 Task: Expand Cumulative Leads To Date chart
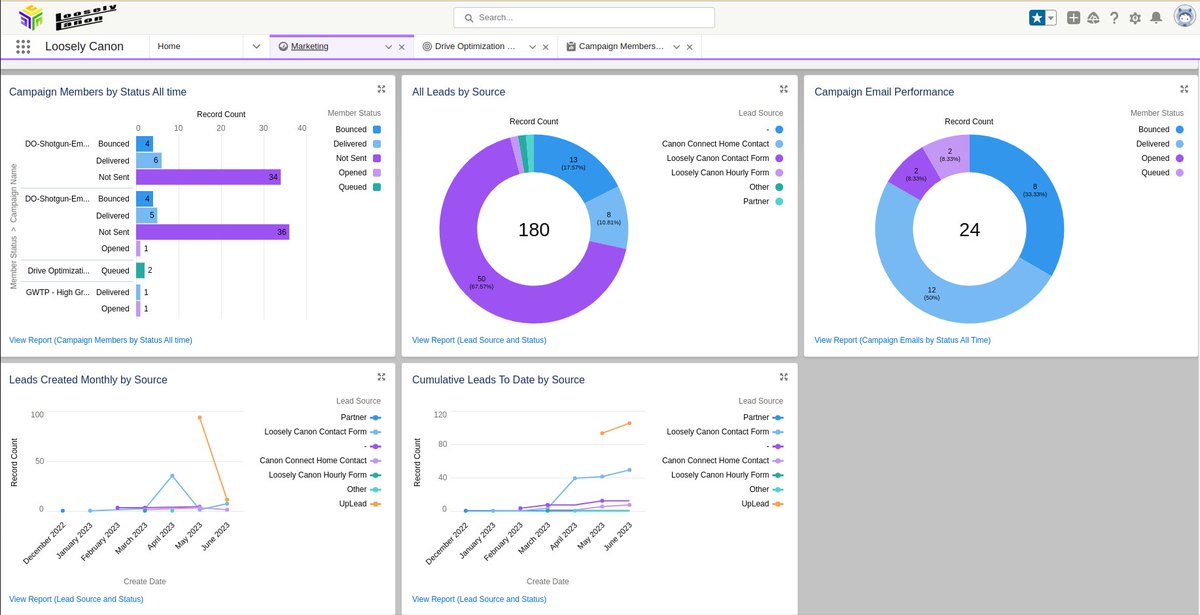(x=784, y=377)
